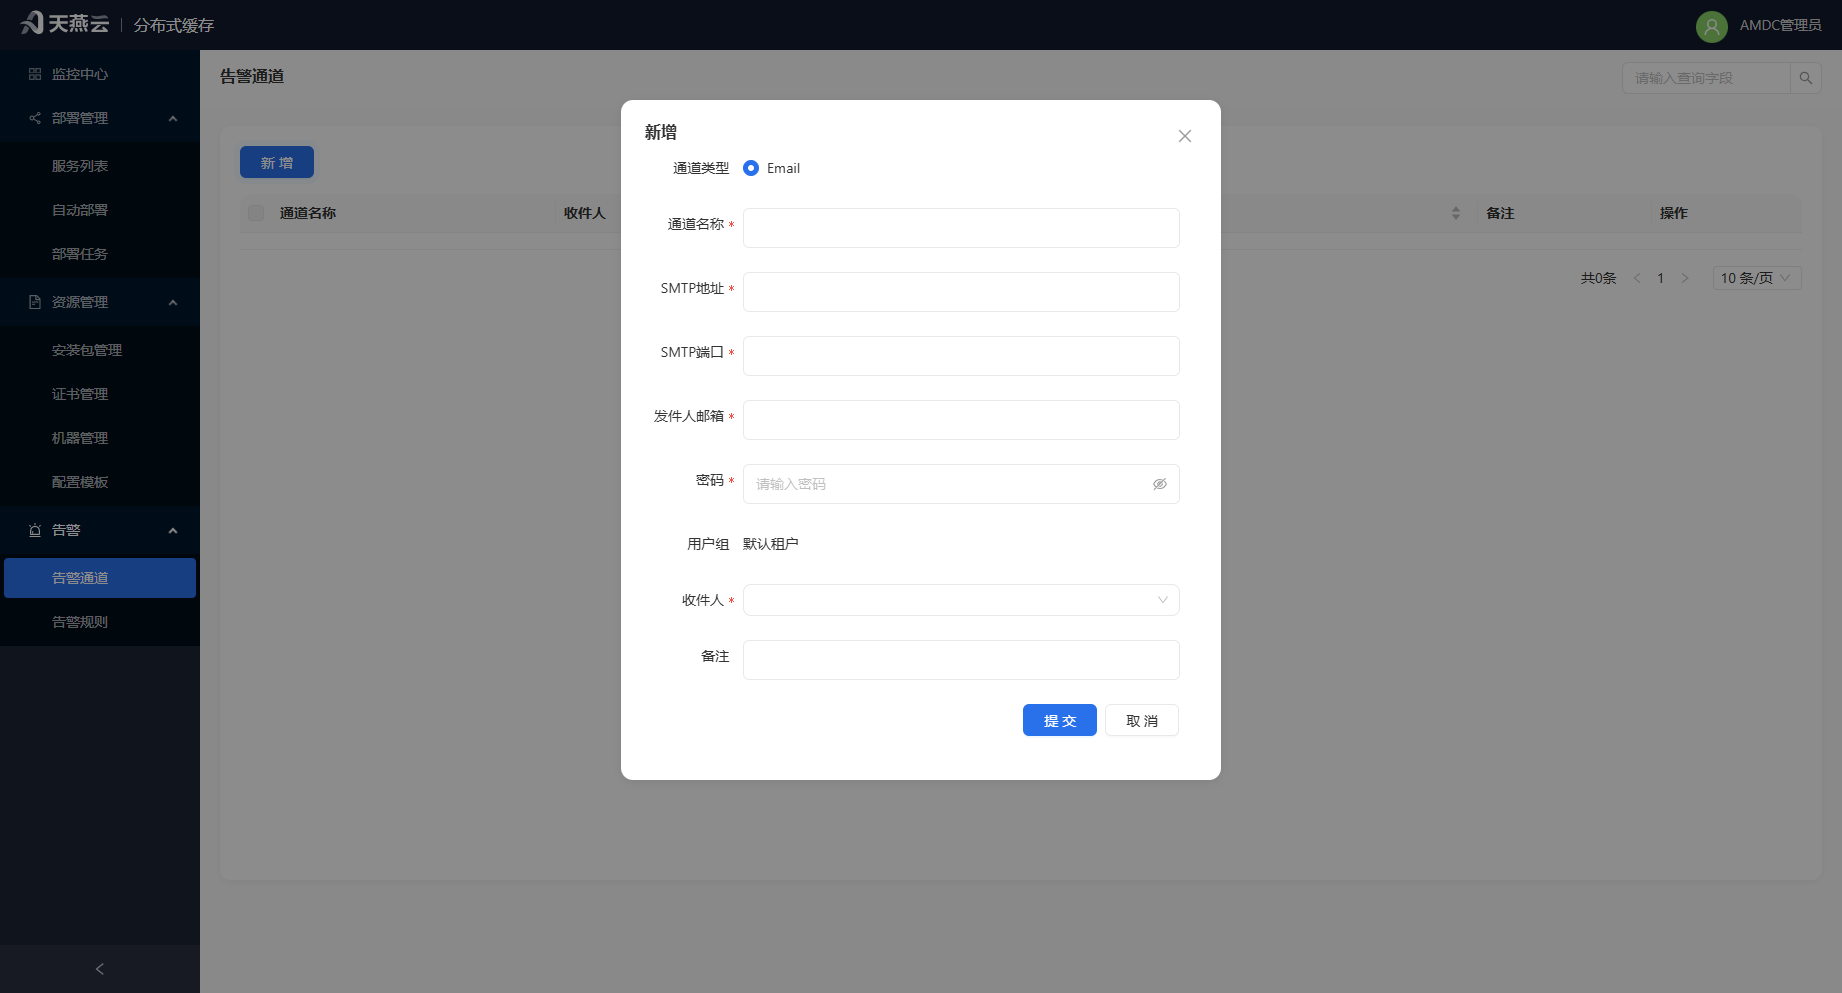Click the column sort arrows icon
The width and height of the screenshot is (1842, 993).
tap(1455, 213)
